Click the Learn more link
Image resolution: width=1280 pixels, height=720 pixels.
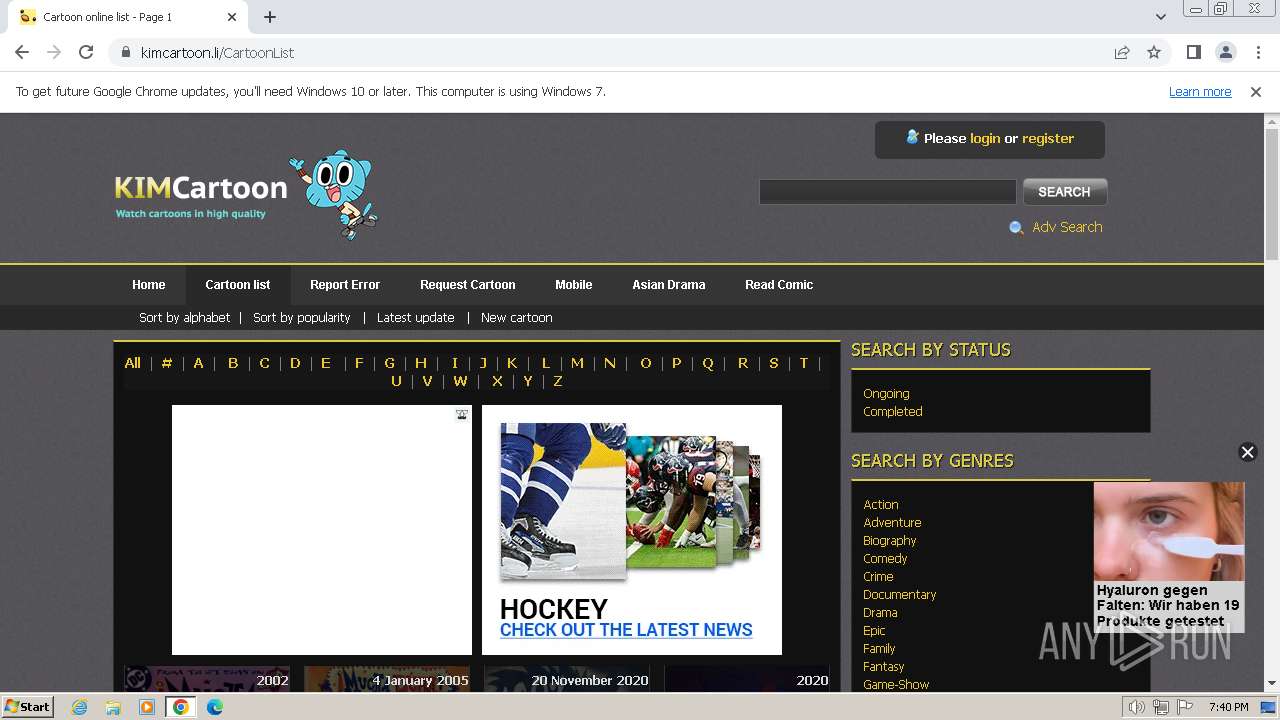point(1200,91)
